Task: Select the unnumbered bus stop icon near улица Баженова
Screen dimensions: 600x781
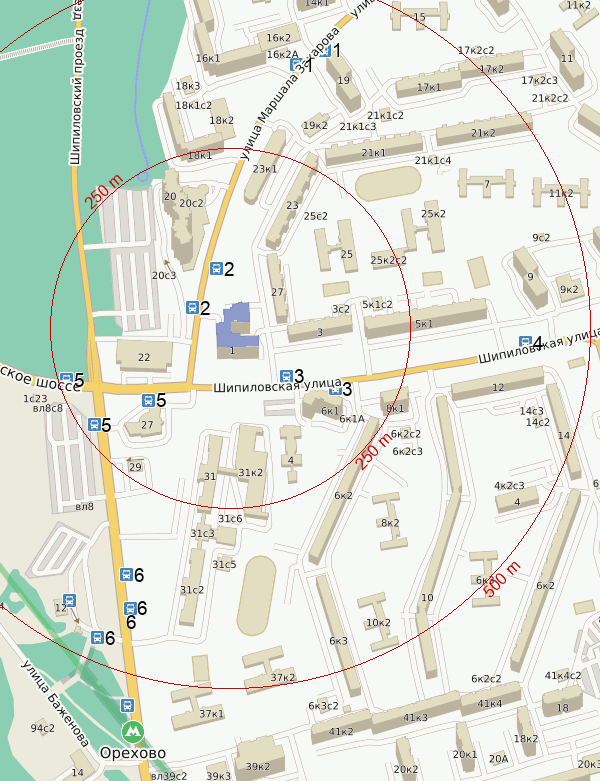Action: [x=68, y=594]
